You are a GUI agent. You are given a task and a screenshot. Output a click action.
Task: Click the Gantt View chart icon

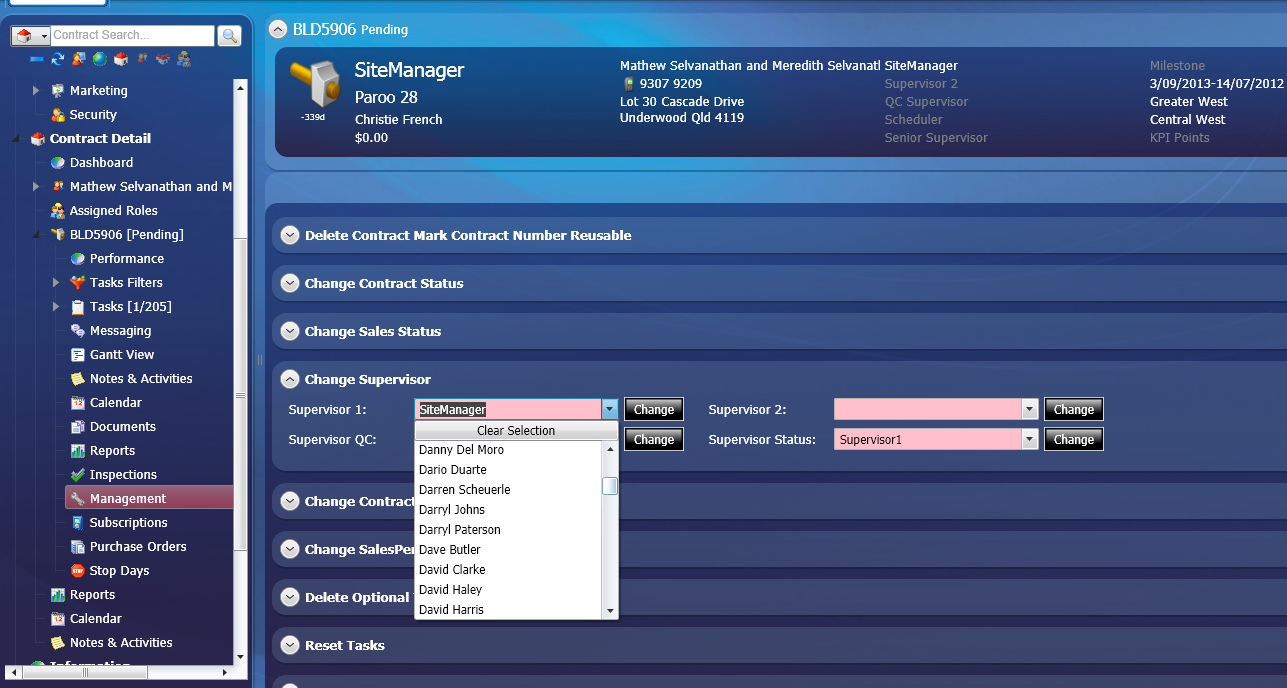coord(78,355)
